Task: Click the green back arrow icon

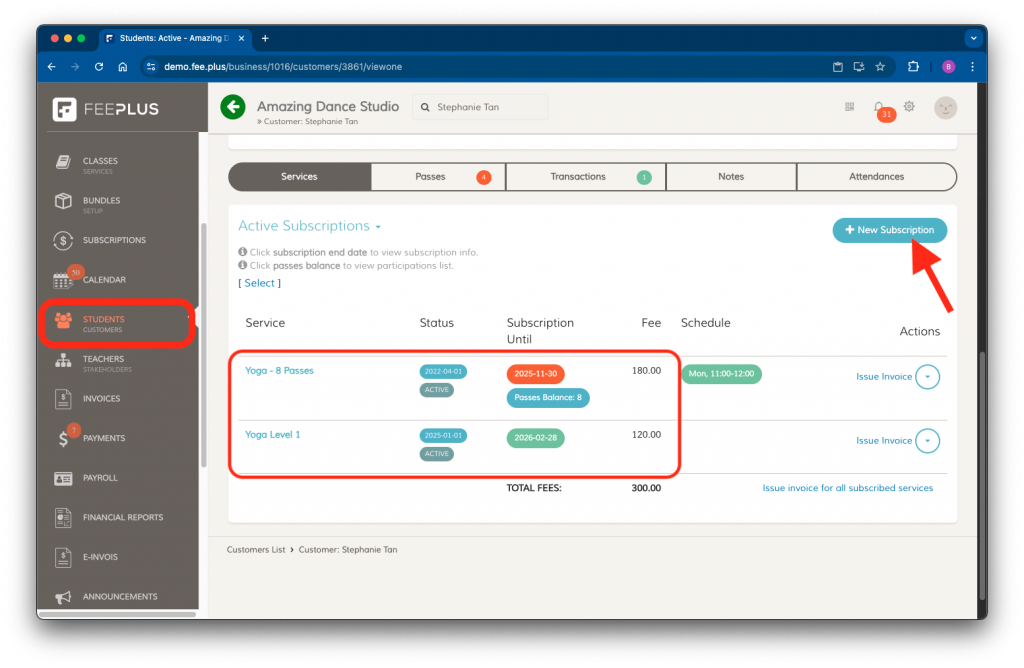Action: [233, 107]
